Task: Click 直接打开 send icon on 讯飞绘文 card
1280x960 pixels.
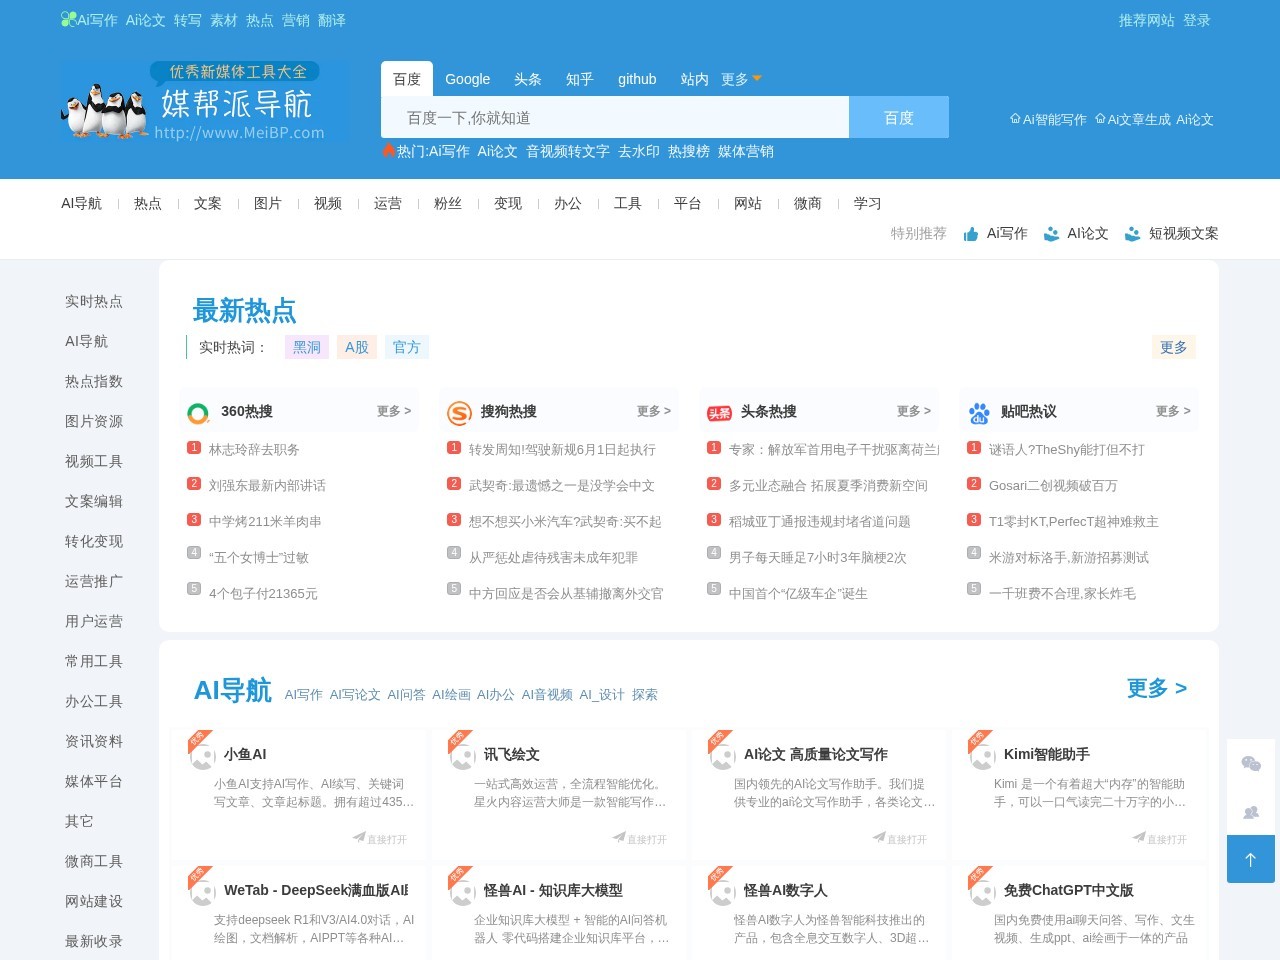Action: point(619,838)
